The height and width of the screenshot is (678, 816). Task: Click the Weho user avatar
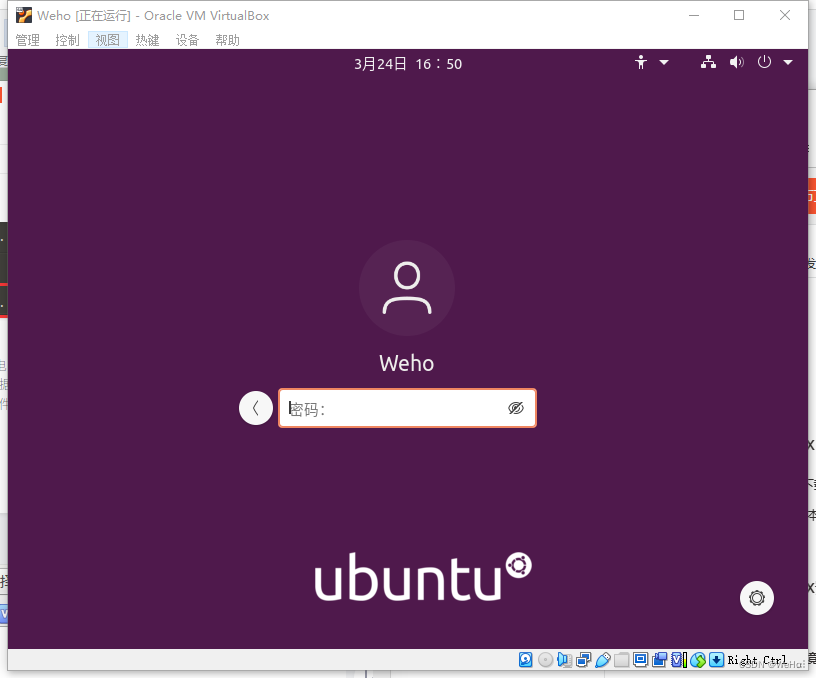(x=407, y=288)
